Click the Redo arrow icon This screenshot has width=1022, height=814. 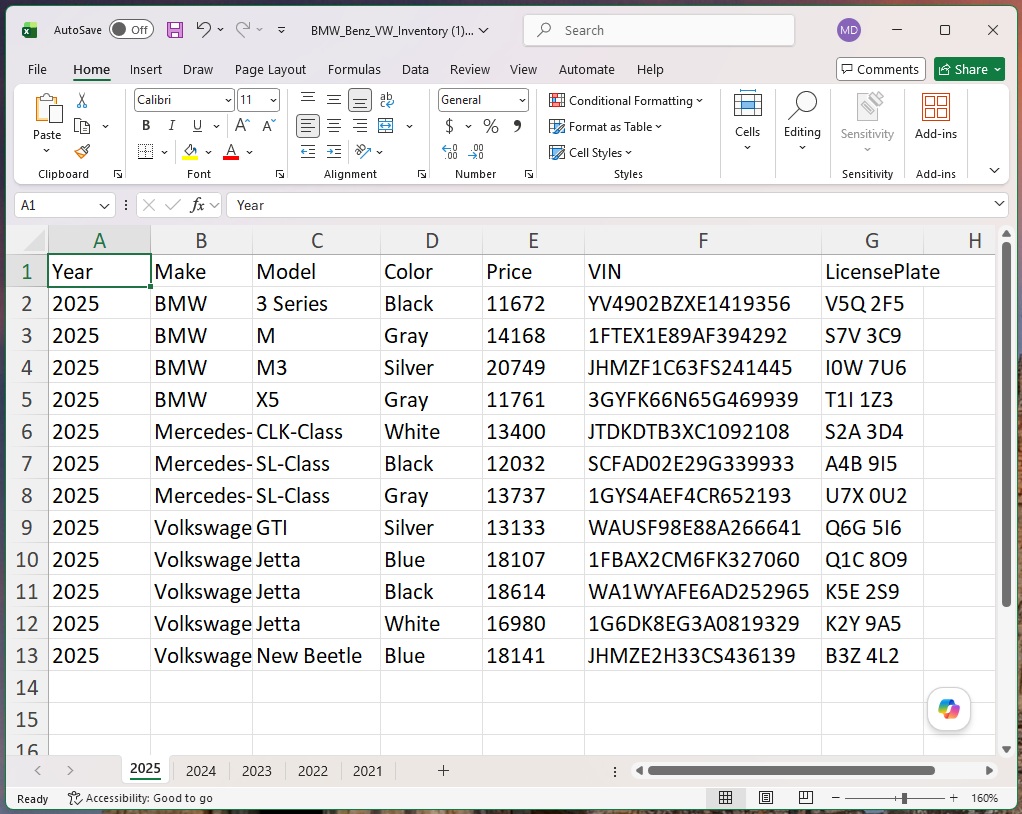point(243,30)
